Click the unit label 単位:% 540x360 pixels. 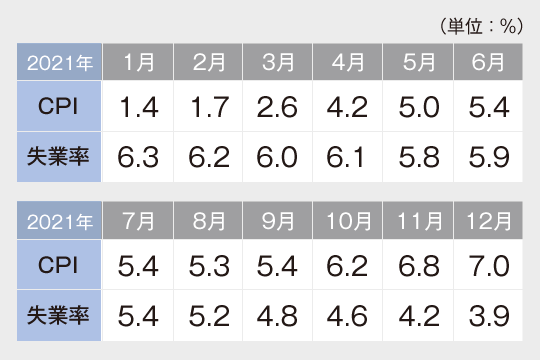point(481,26)
